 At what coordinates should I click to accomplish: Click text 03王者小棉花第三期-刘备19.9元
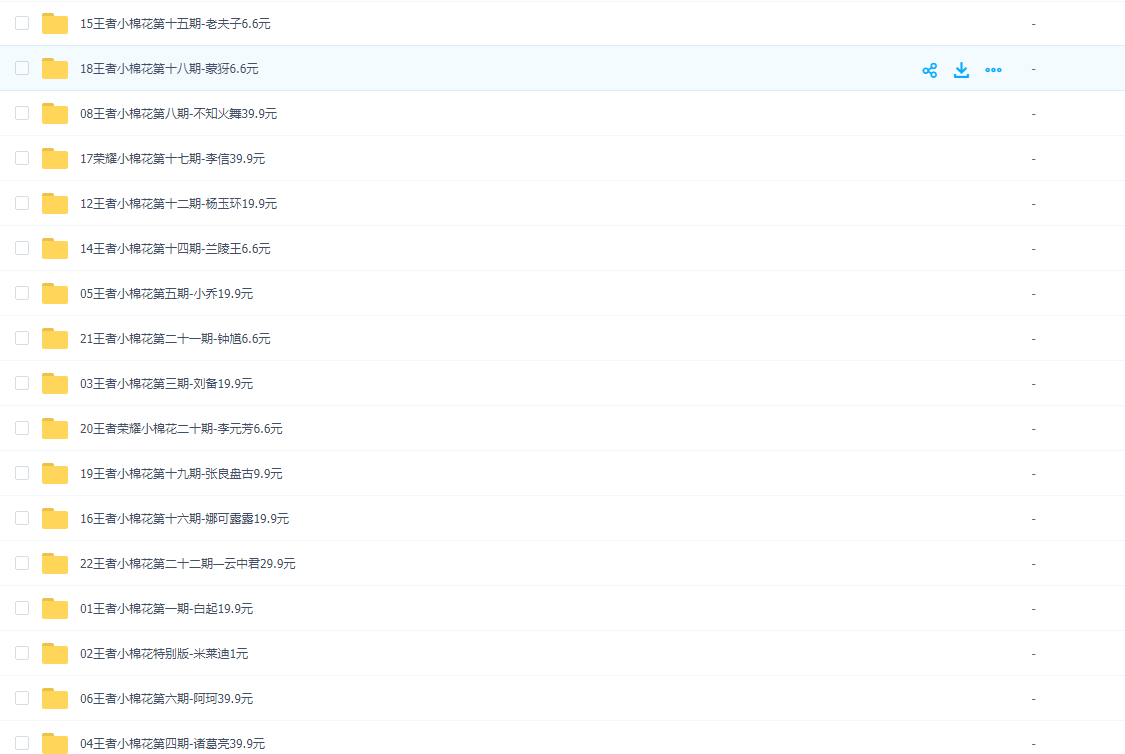[x=166, y=384]
